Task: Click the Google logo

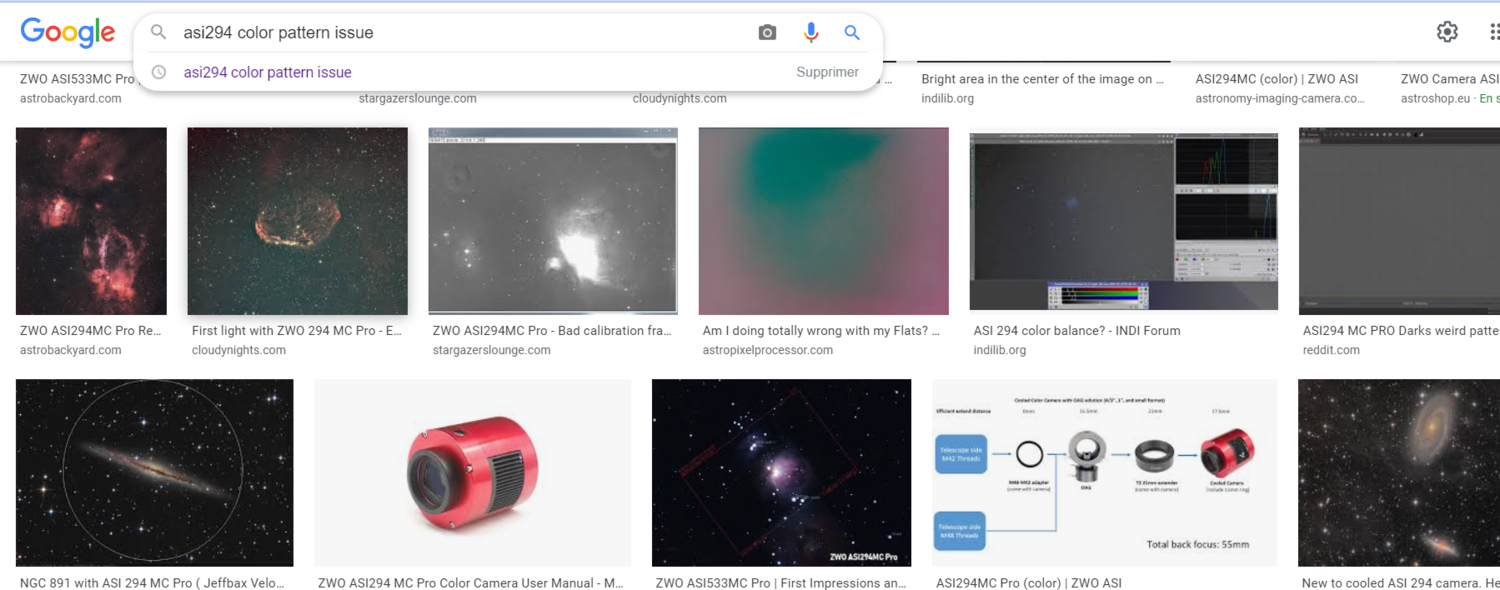Action: click(x=68, y=33)
